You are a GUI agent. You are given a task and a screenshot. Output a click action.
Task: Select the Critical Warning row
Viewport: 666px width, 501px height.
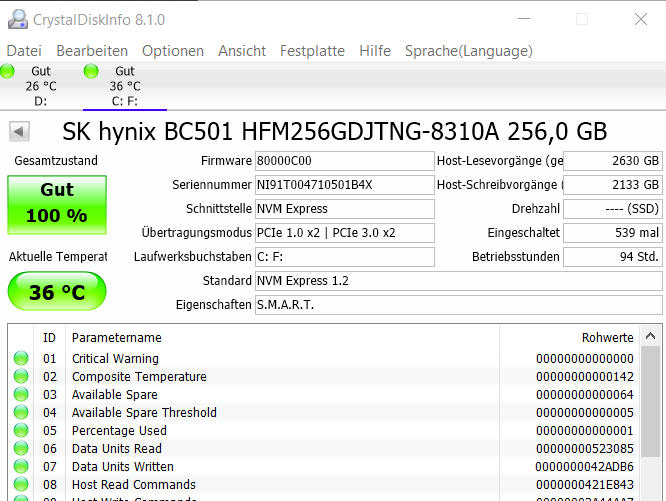(x=325, y=359)
